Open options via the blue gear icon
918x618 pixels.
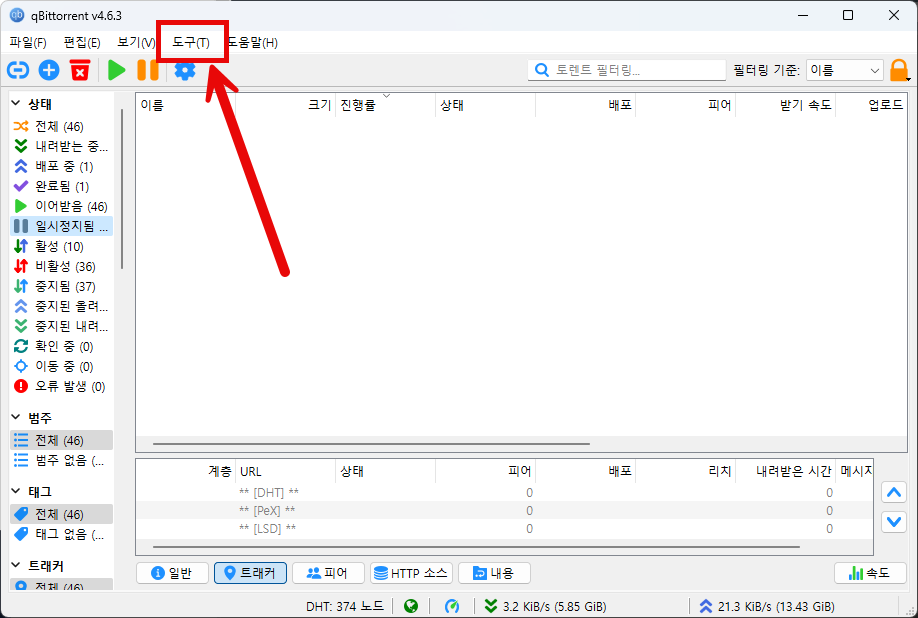(185, 70)
